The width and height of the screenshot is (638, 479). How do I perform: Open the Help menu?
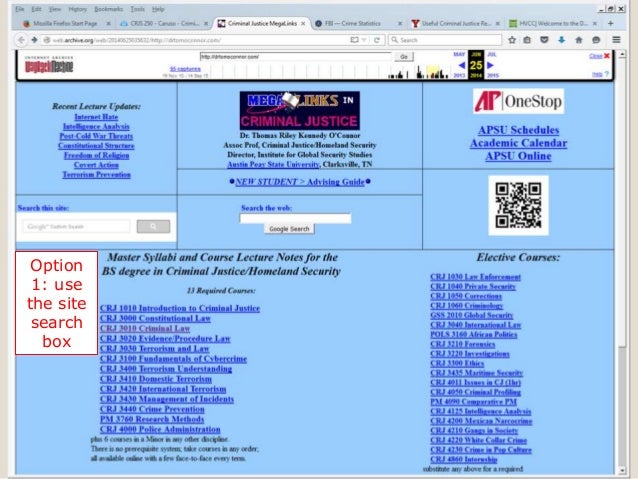pyautogui.click(x=158, y=9)
